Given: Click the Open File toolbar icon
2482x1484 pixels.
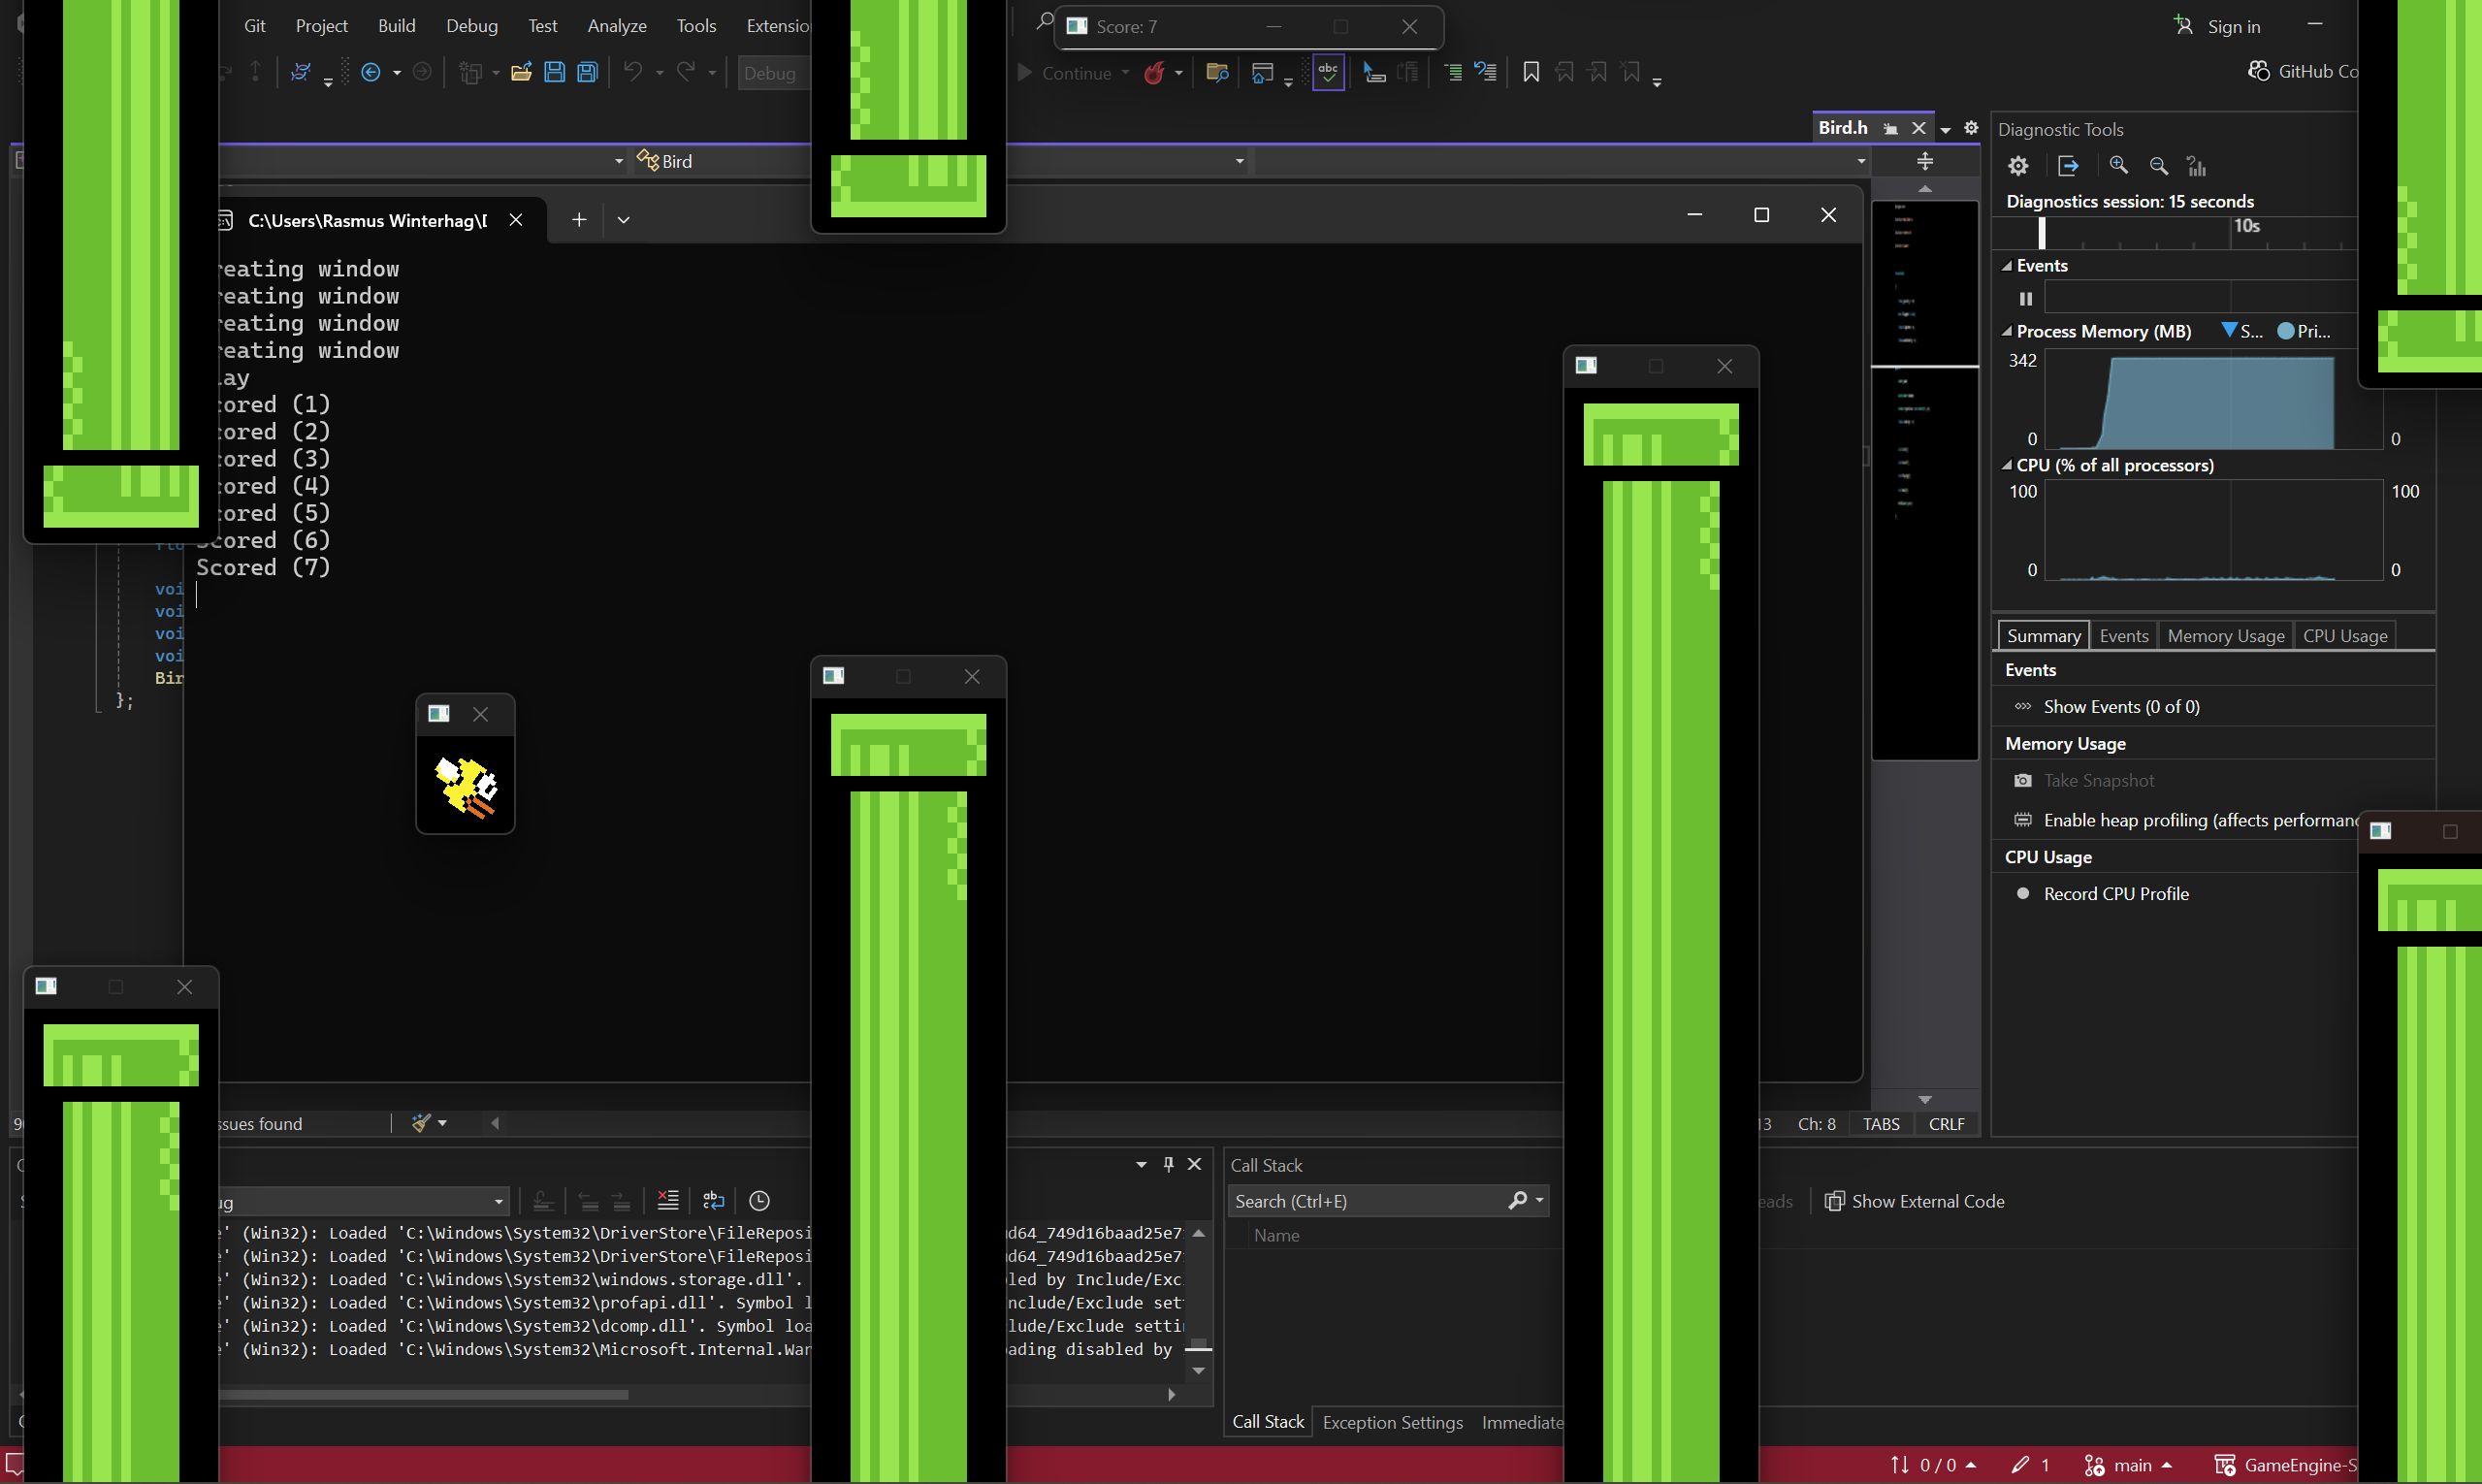Looking at the screenshot, I should tap(521, 72).
